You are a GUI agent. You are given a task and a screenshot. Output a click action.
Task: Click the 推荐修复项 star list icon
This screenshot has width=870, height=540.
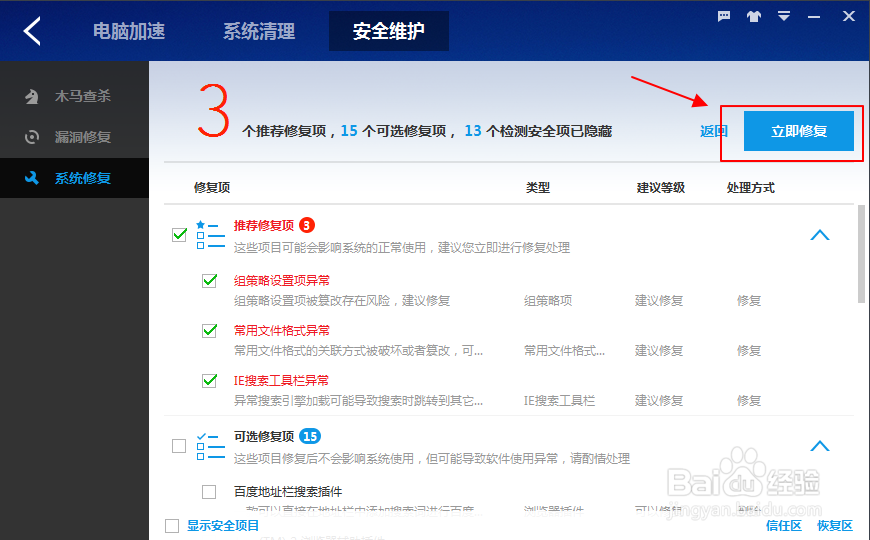point(211,235)
